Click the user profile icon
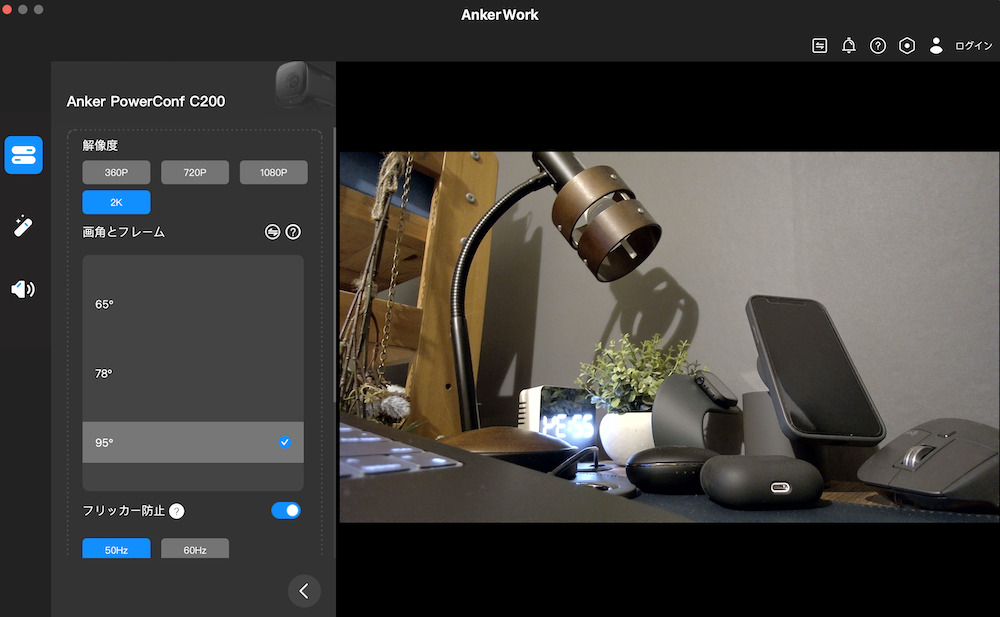 [936, 45]
